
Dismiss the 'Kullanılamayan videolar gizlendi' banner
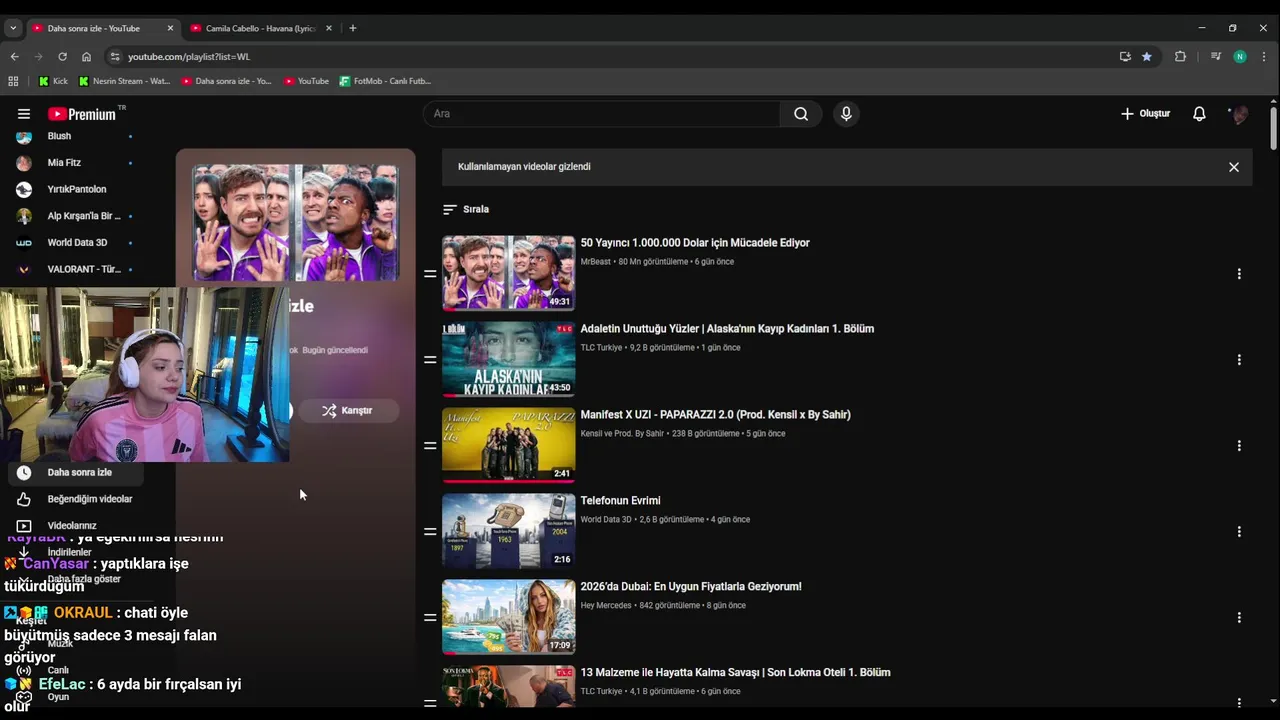pos(1234,167)
